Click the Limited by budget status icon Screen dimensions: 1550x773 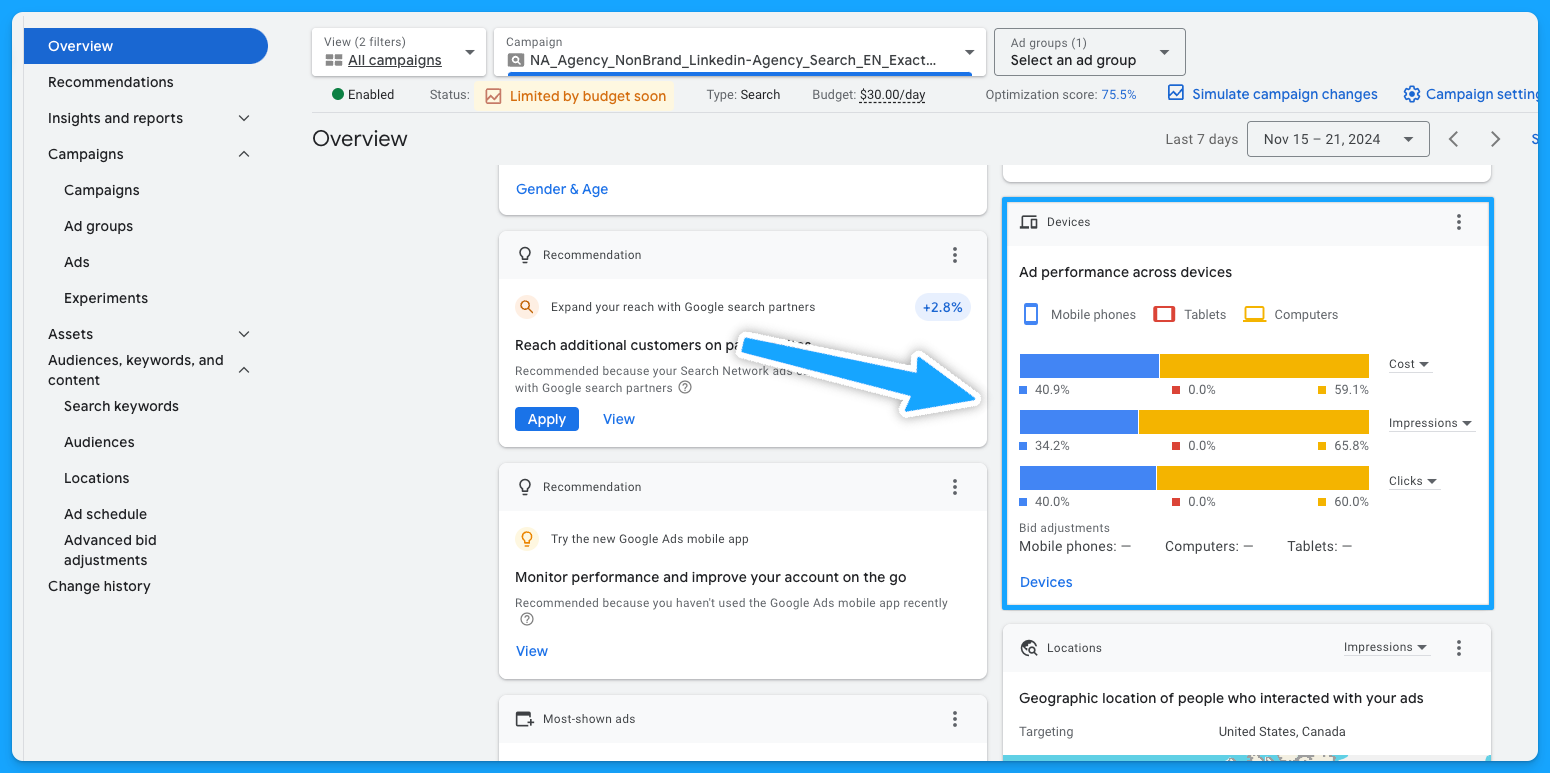tap(493, 96)
